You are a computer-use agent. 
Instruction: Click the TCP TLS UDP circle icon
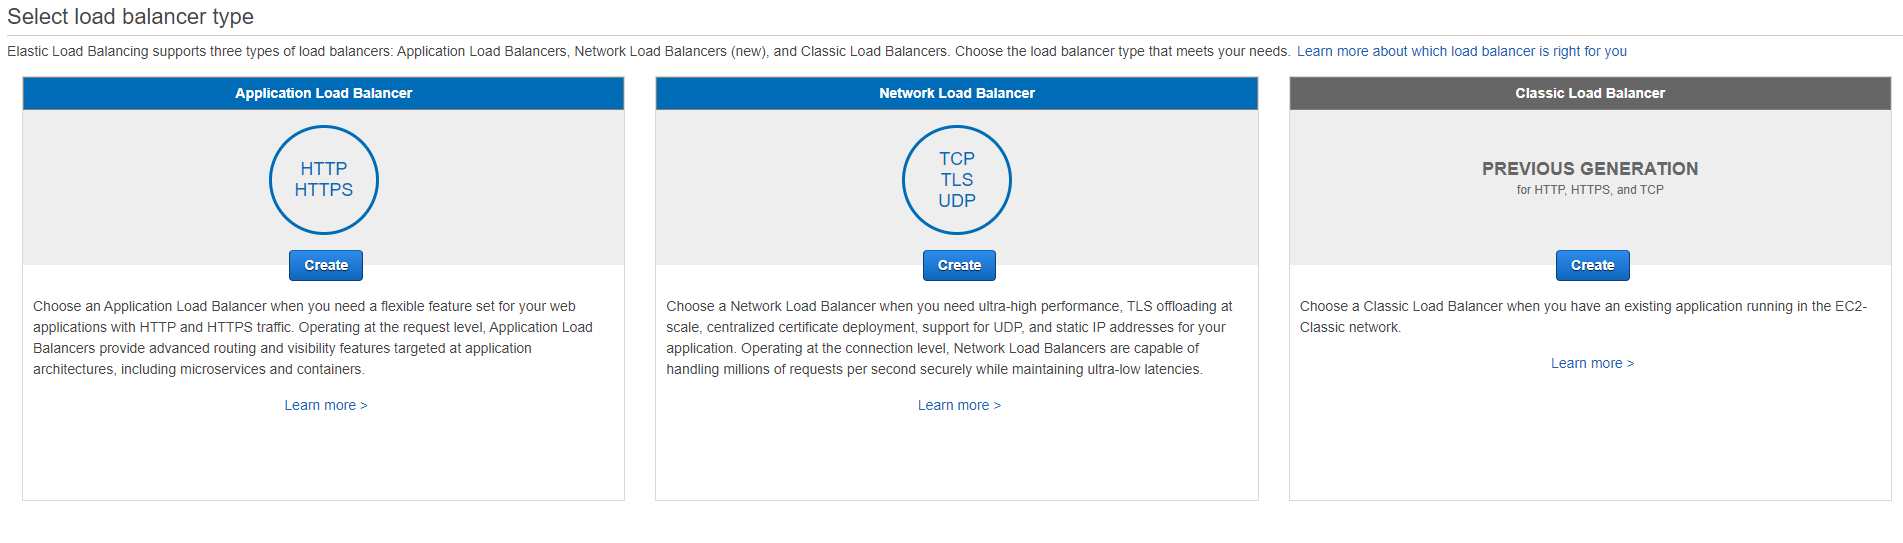957,180
